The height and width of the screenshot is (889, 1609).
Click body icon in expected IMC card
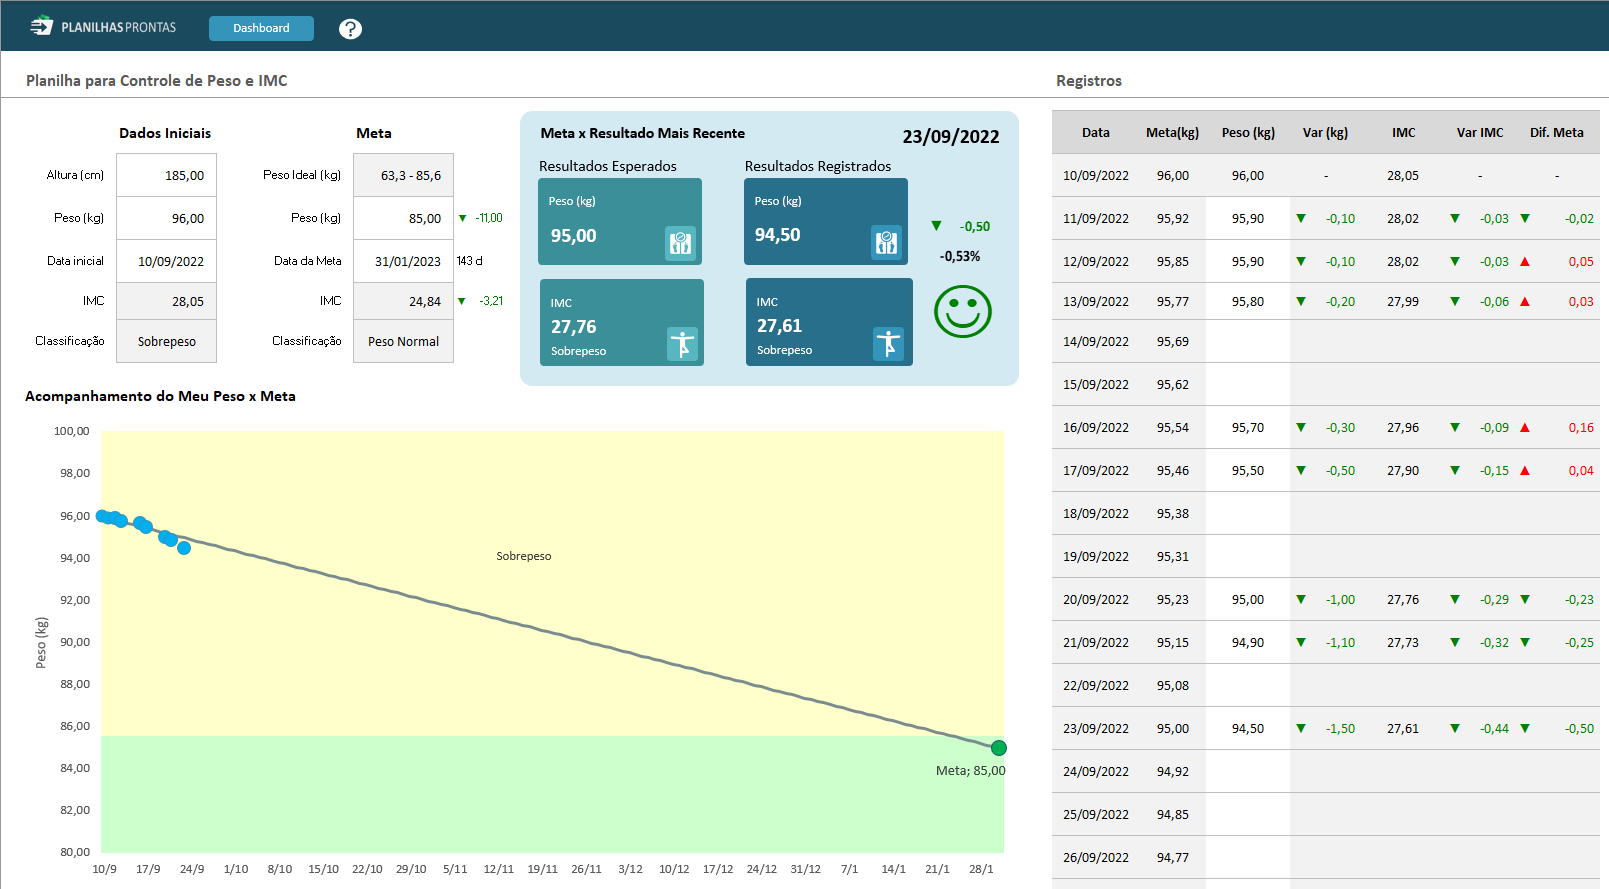[682, 344]
